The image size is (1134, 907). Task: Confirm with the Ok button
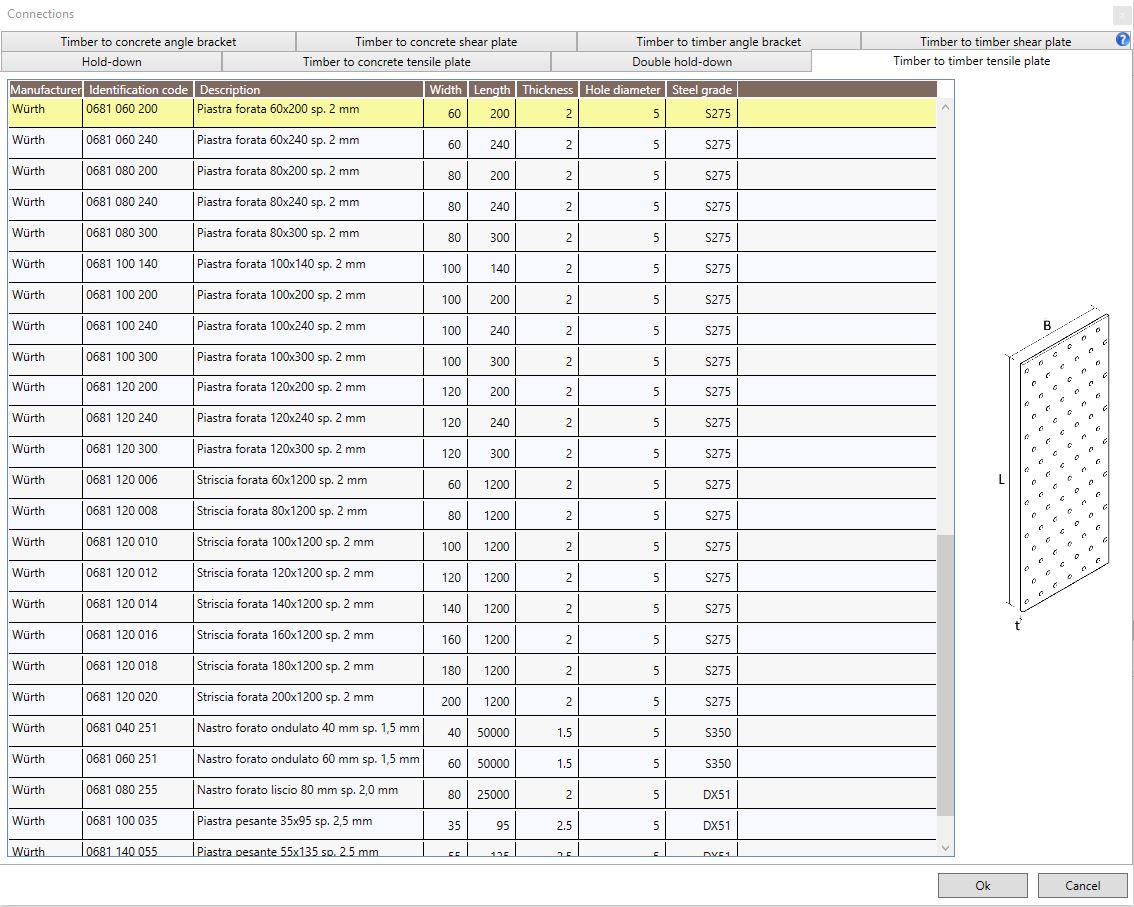tap(983, 885)
